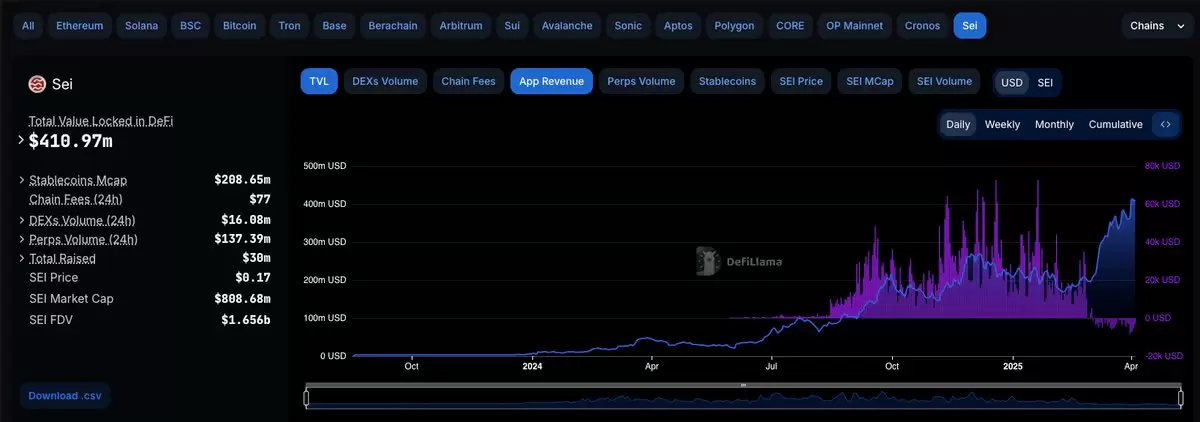The width and height of the screenshot is (1200, 422).
Task: Switch denomination to SEI
Action: [x=1045, y=82]
